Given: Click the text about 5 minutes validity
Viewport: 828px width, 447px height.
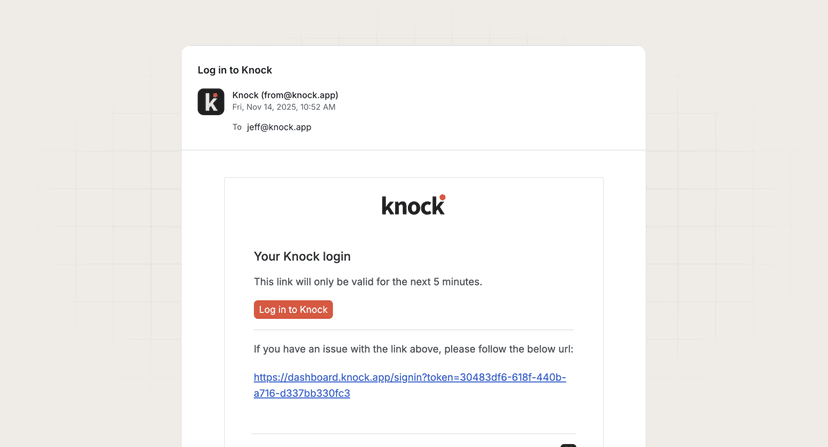Looking at the screenshot, I should point(368,282).
